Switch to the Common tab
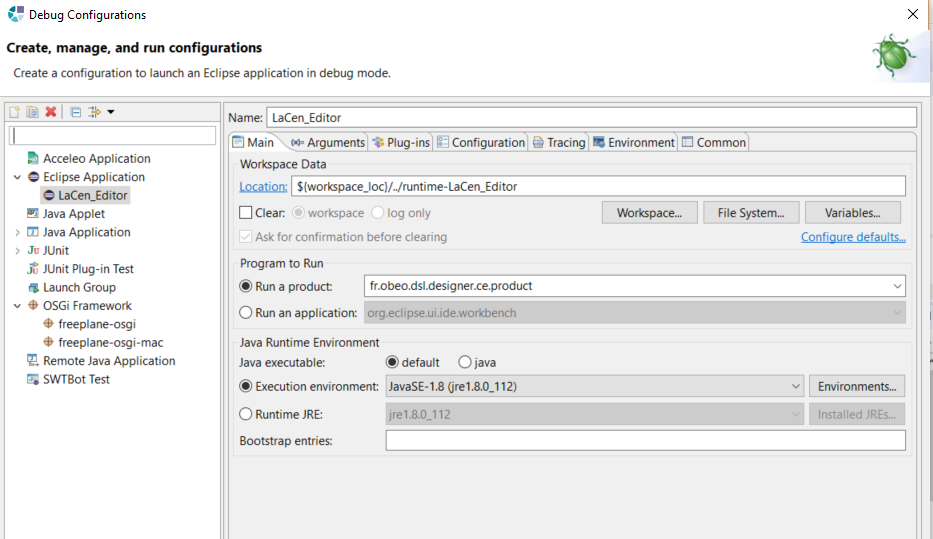The image size is (933, 539). pos(714,142)
